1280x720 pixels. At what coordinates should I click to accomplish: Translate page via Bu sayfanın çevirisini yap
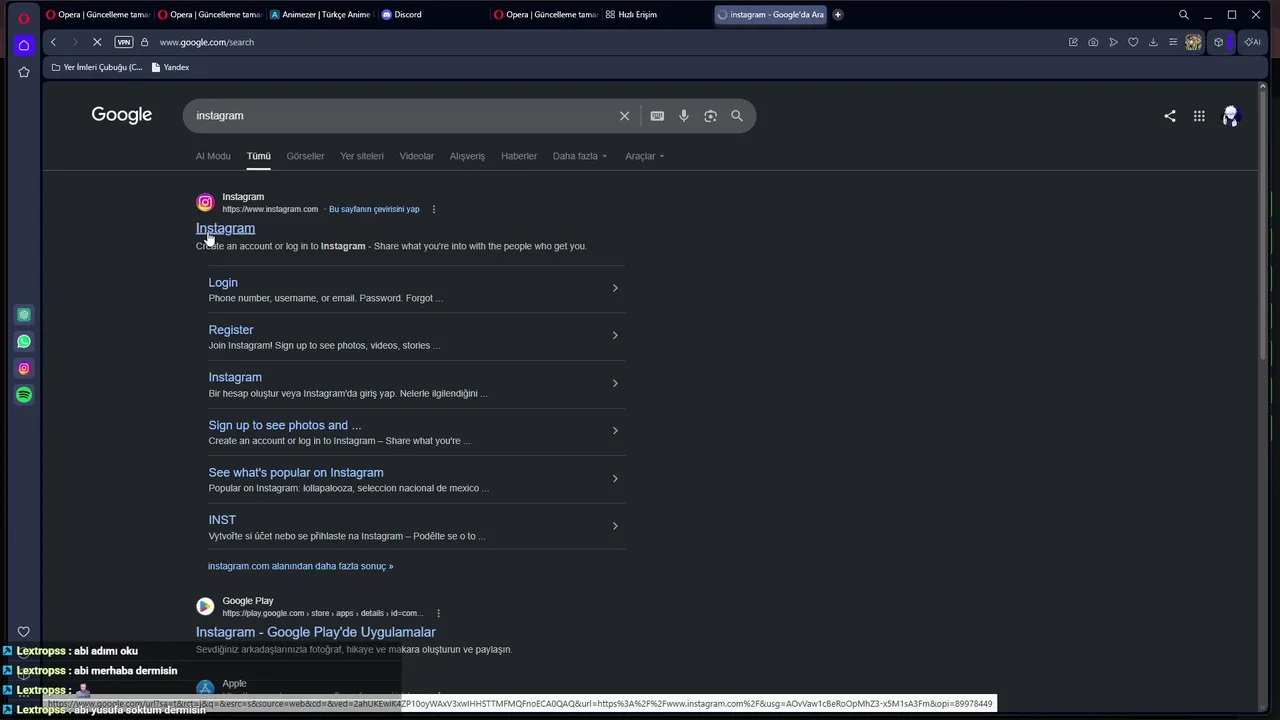pyautogui.click(x=374, y=209)
